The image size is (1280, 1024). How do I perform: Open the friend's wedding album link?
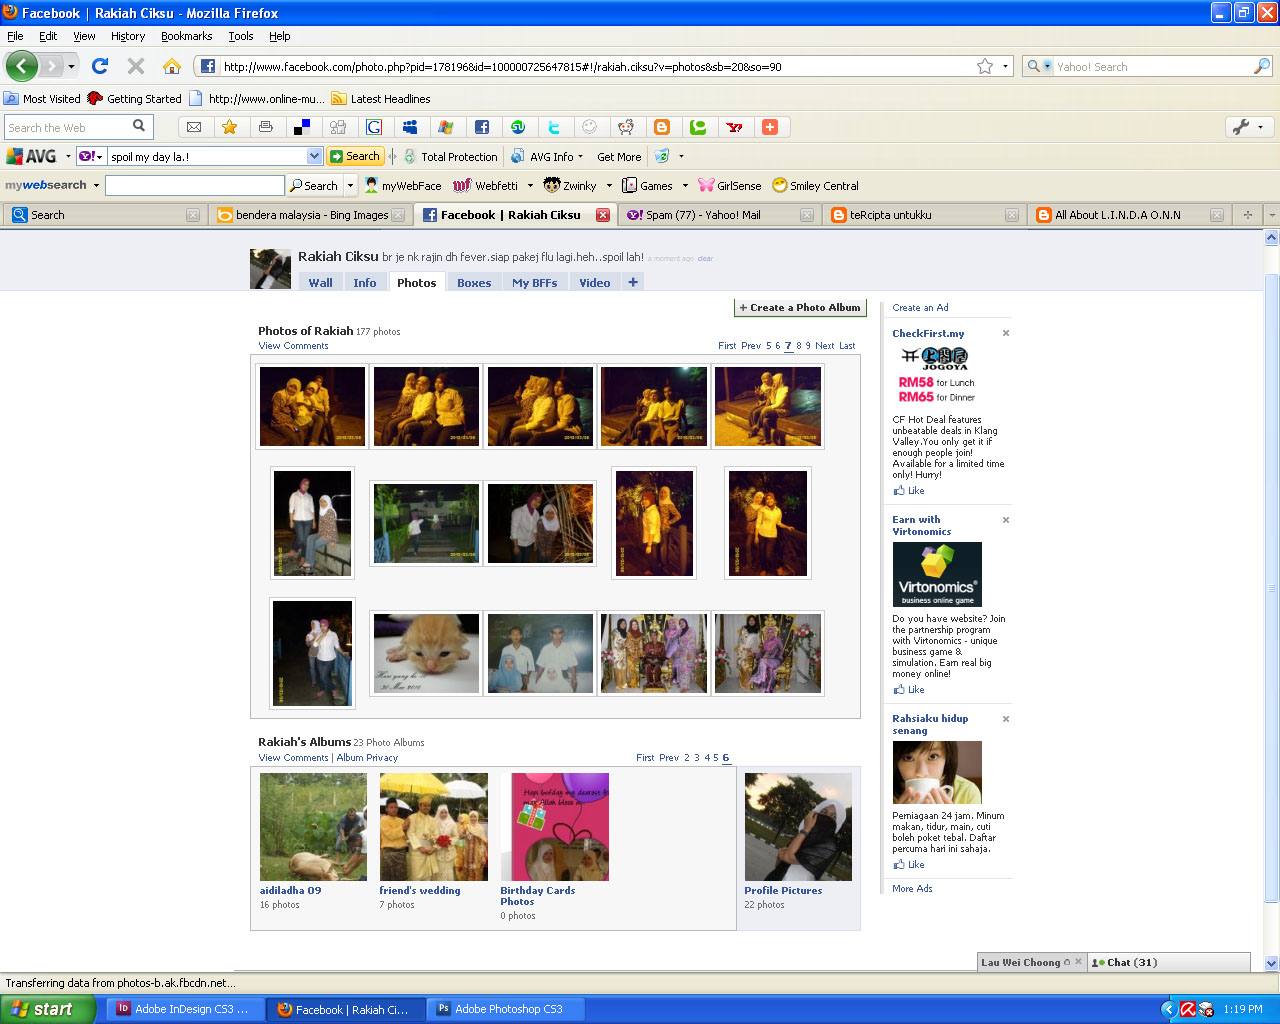pos(420,890)
